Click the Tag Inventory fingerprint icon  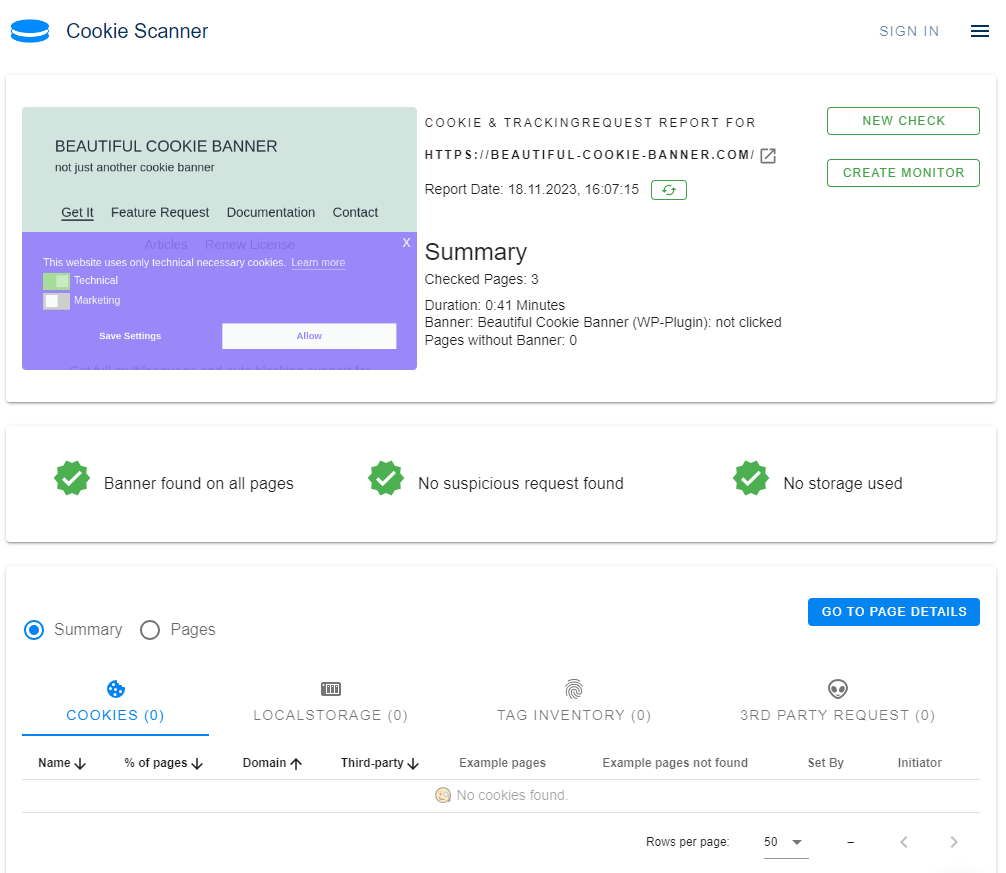click(573, 687)
